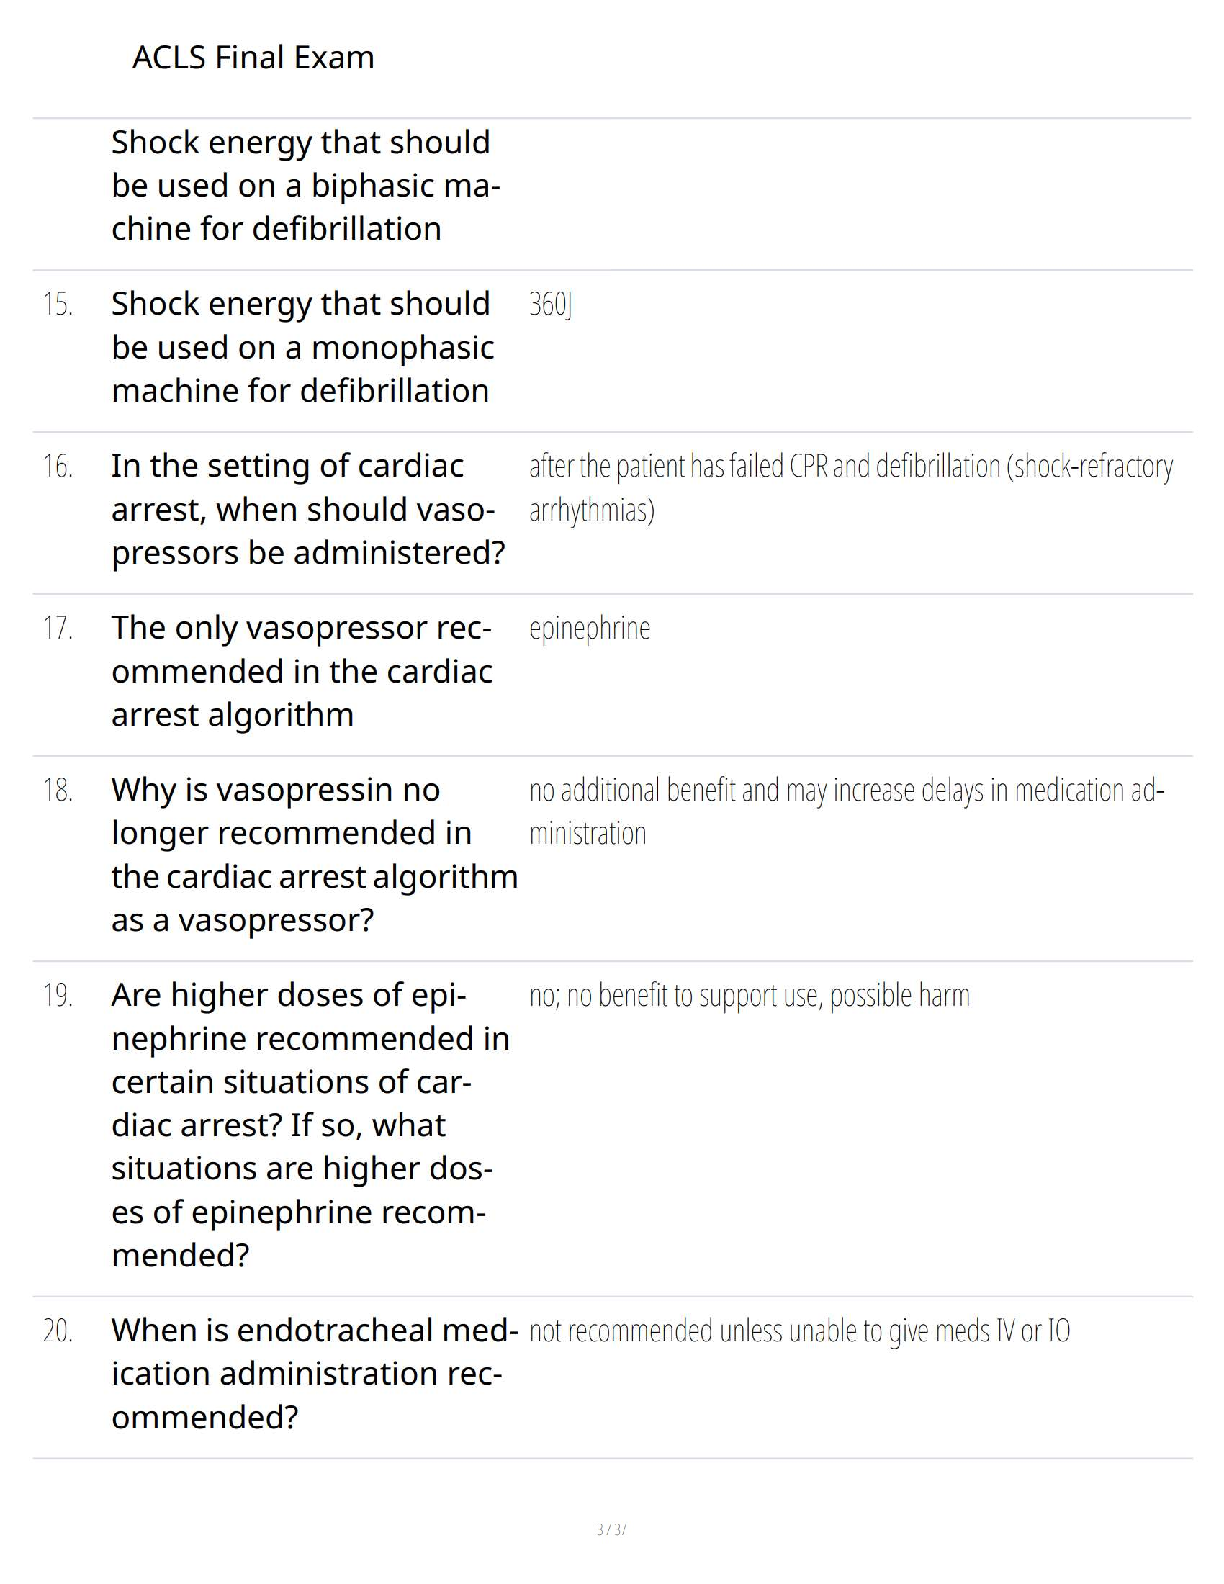1224x1584 pixels.
Task: Click the only recommended vasopressor question
Action: (x=301, y=671)
